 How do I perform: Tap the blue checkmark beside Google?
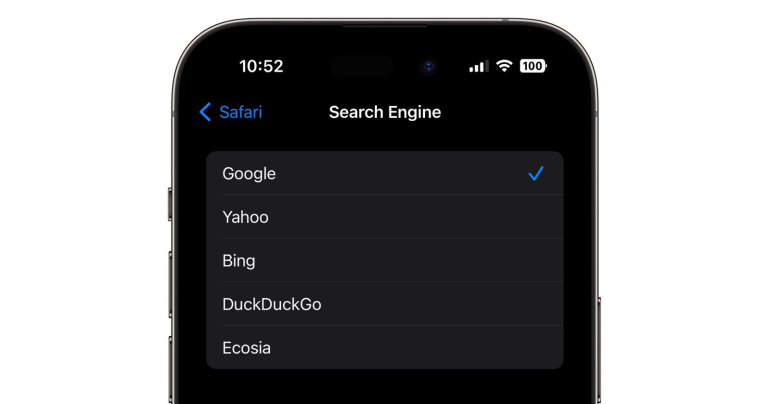(536, 173)
